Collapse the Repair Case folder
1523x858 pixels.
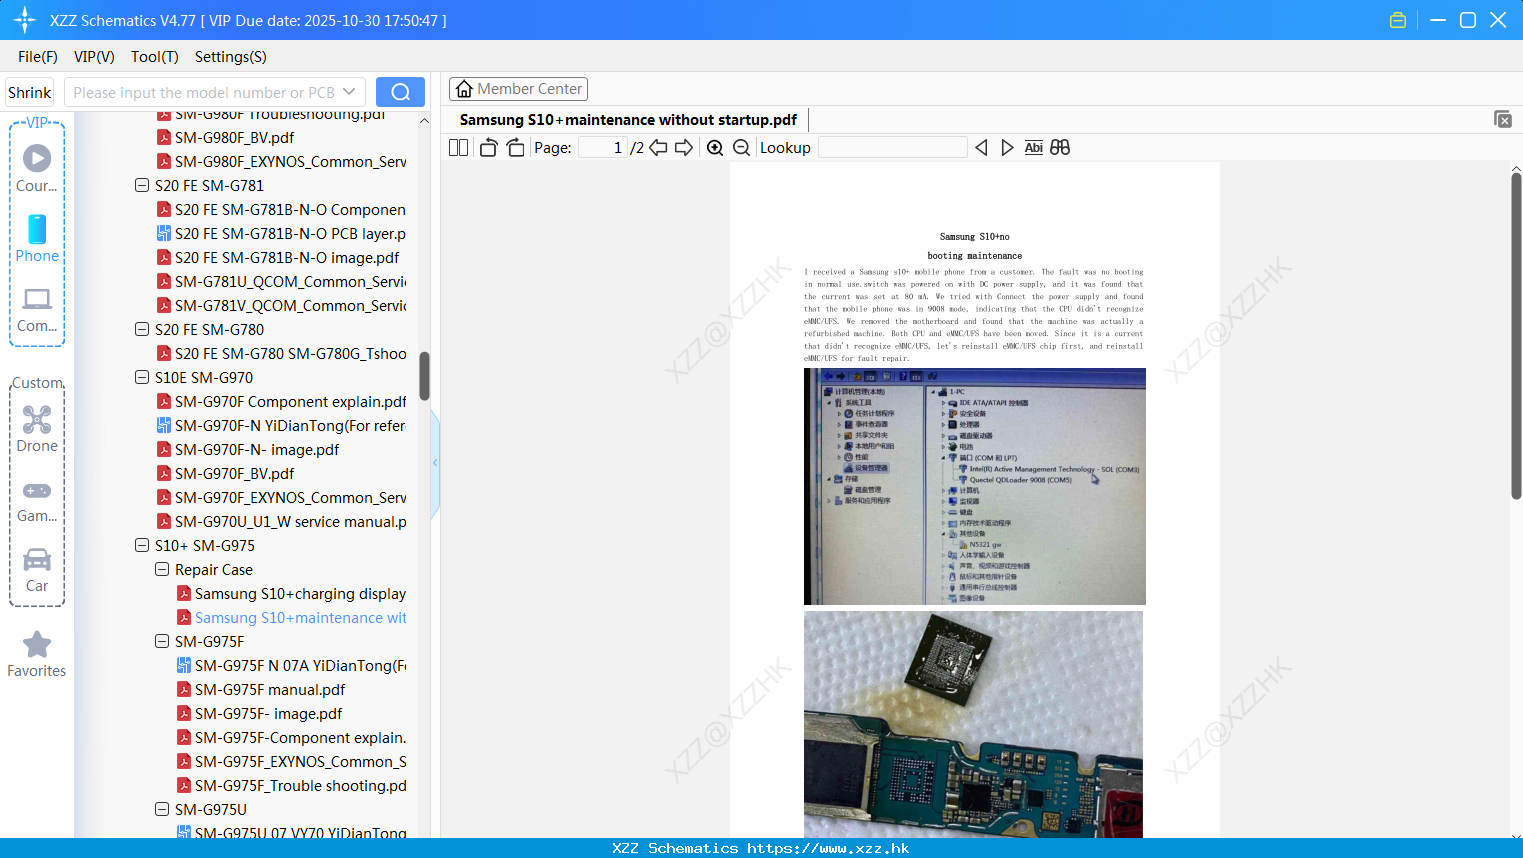(162, 569)
